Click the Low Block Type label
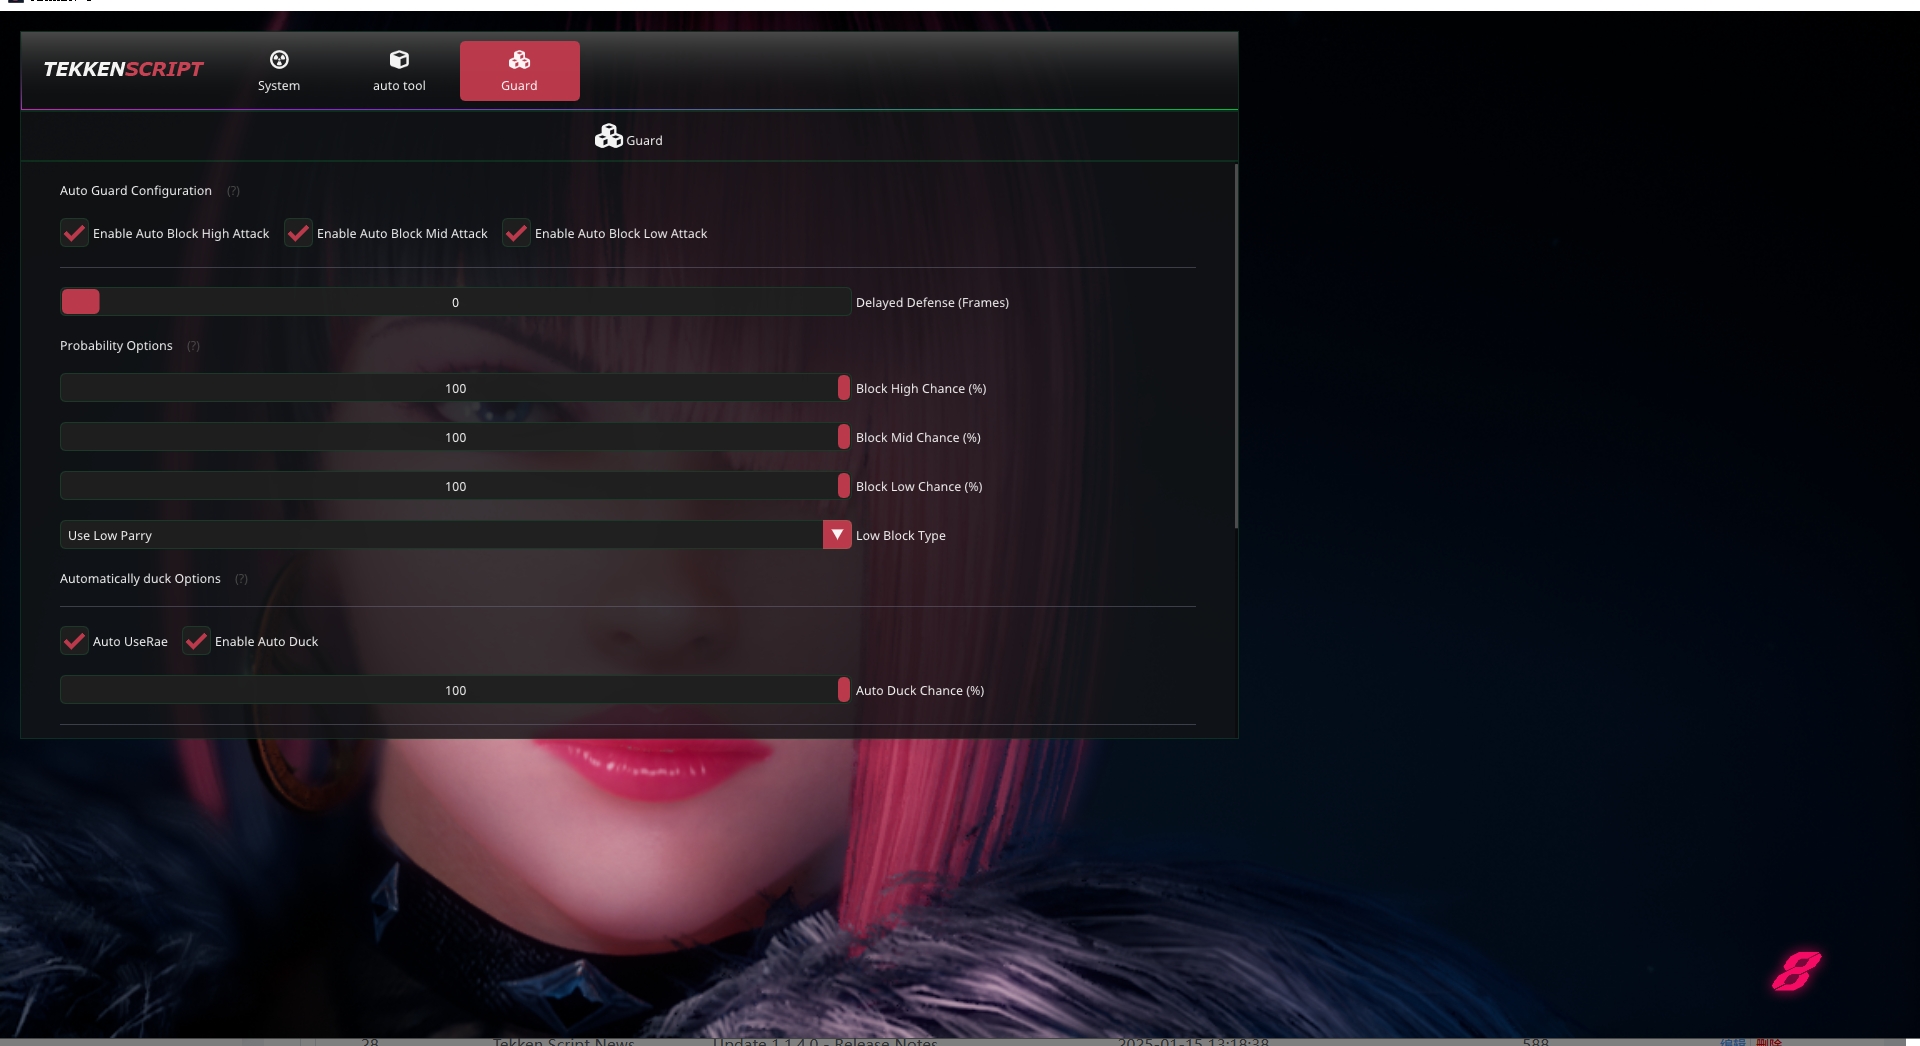 tap(901, 535)
